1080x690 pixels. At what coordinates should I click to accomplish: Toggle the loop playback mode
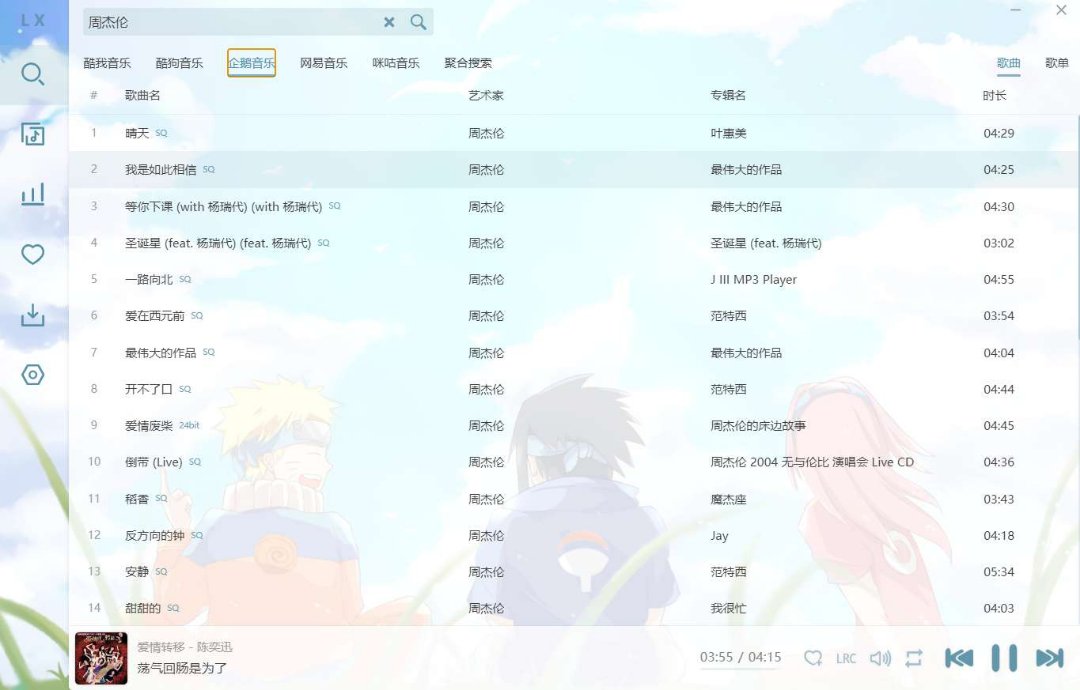coord(914,658)
